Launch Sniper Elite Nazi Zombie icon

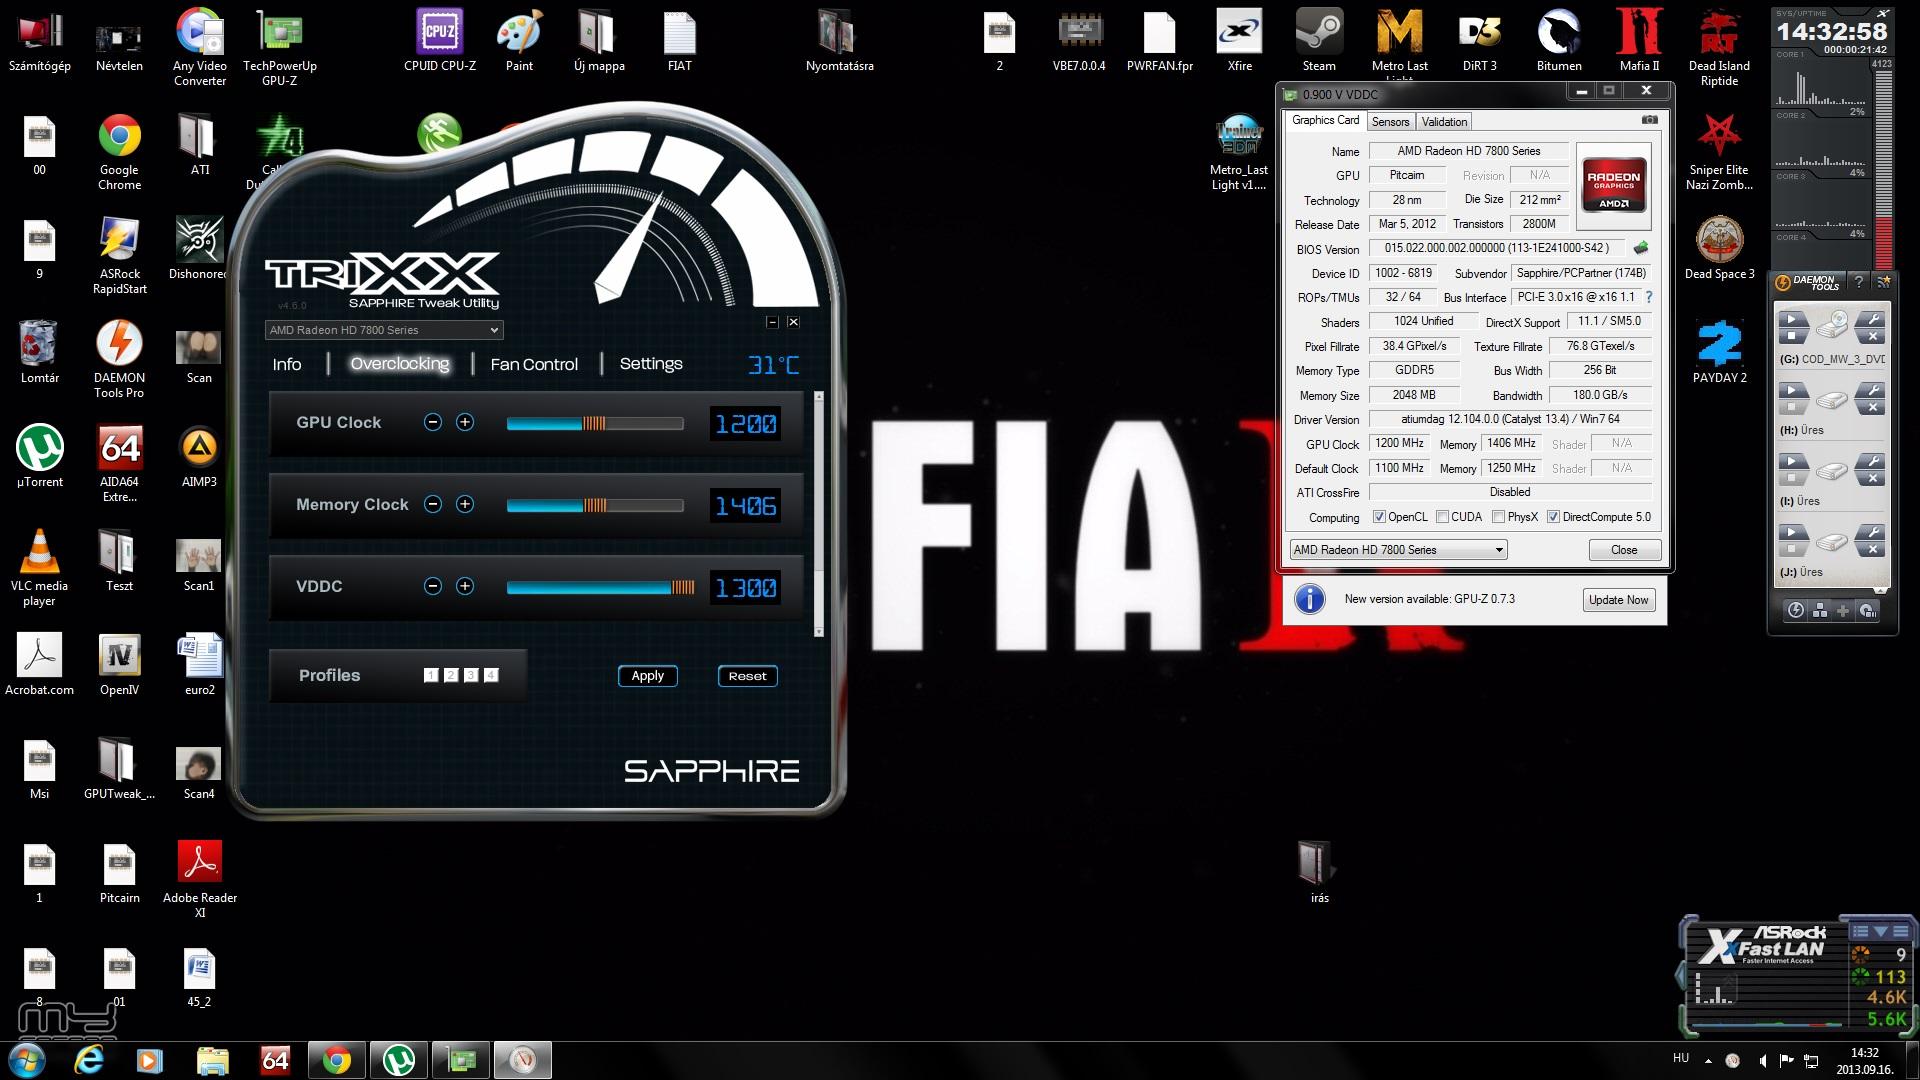1720,152
